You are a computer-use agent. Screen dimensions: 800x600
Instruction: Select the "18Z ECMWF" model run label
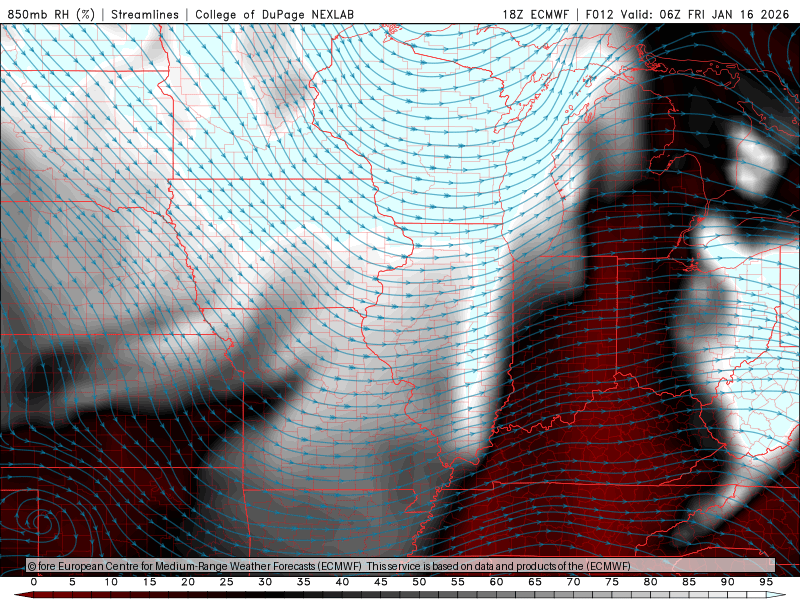click(535, 14)
